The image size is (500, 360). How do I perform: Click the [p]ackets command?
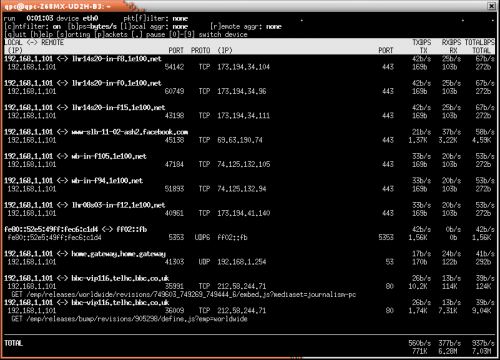pyautogui.click(x=111, y=34)
